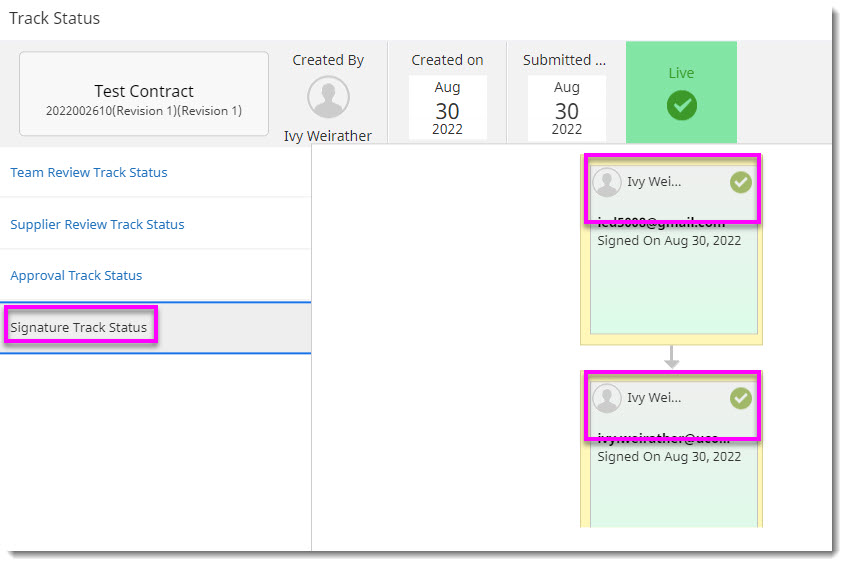Click the contract number 2022002610 revision text
847x566 pixels.
click(x=144, y=111)
